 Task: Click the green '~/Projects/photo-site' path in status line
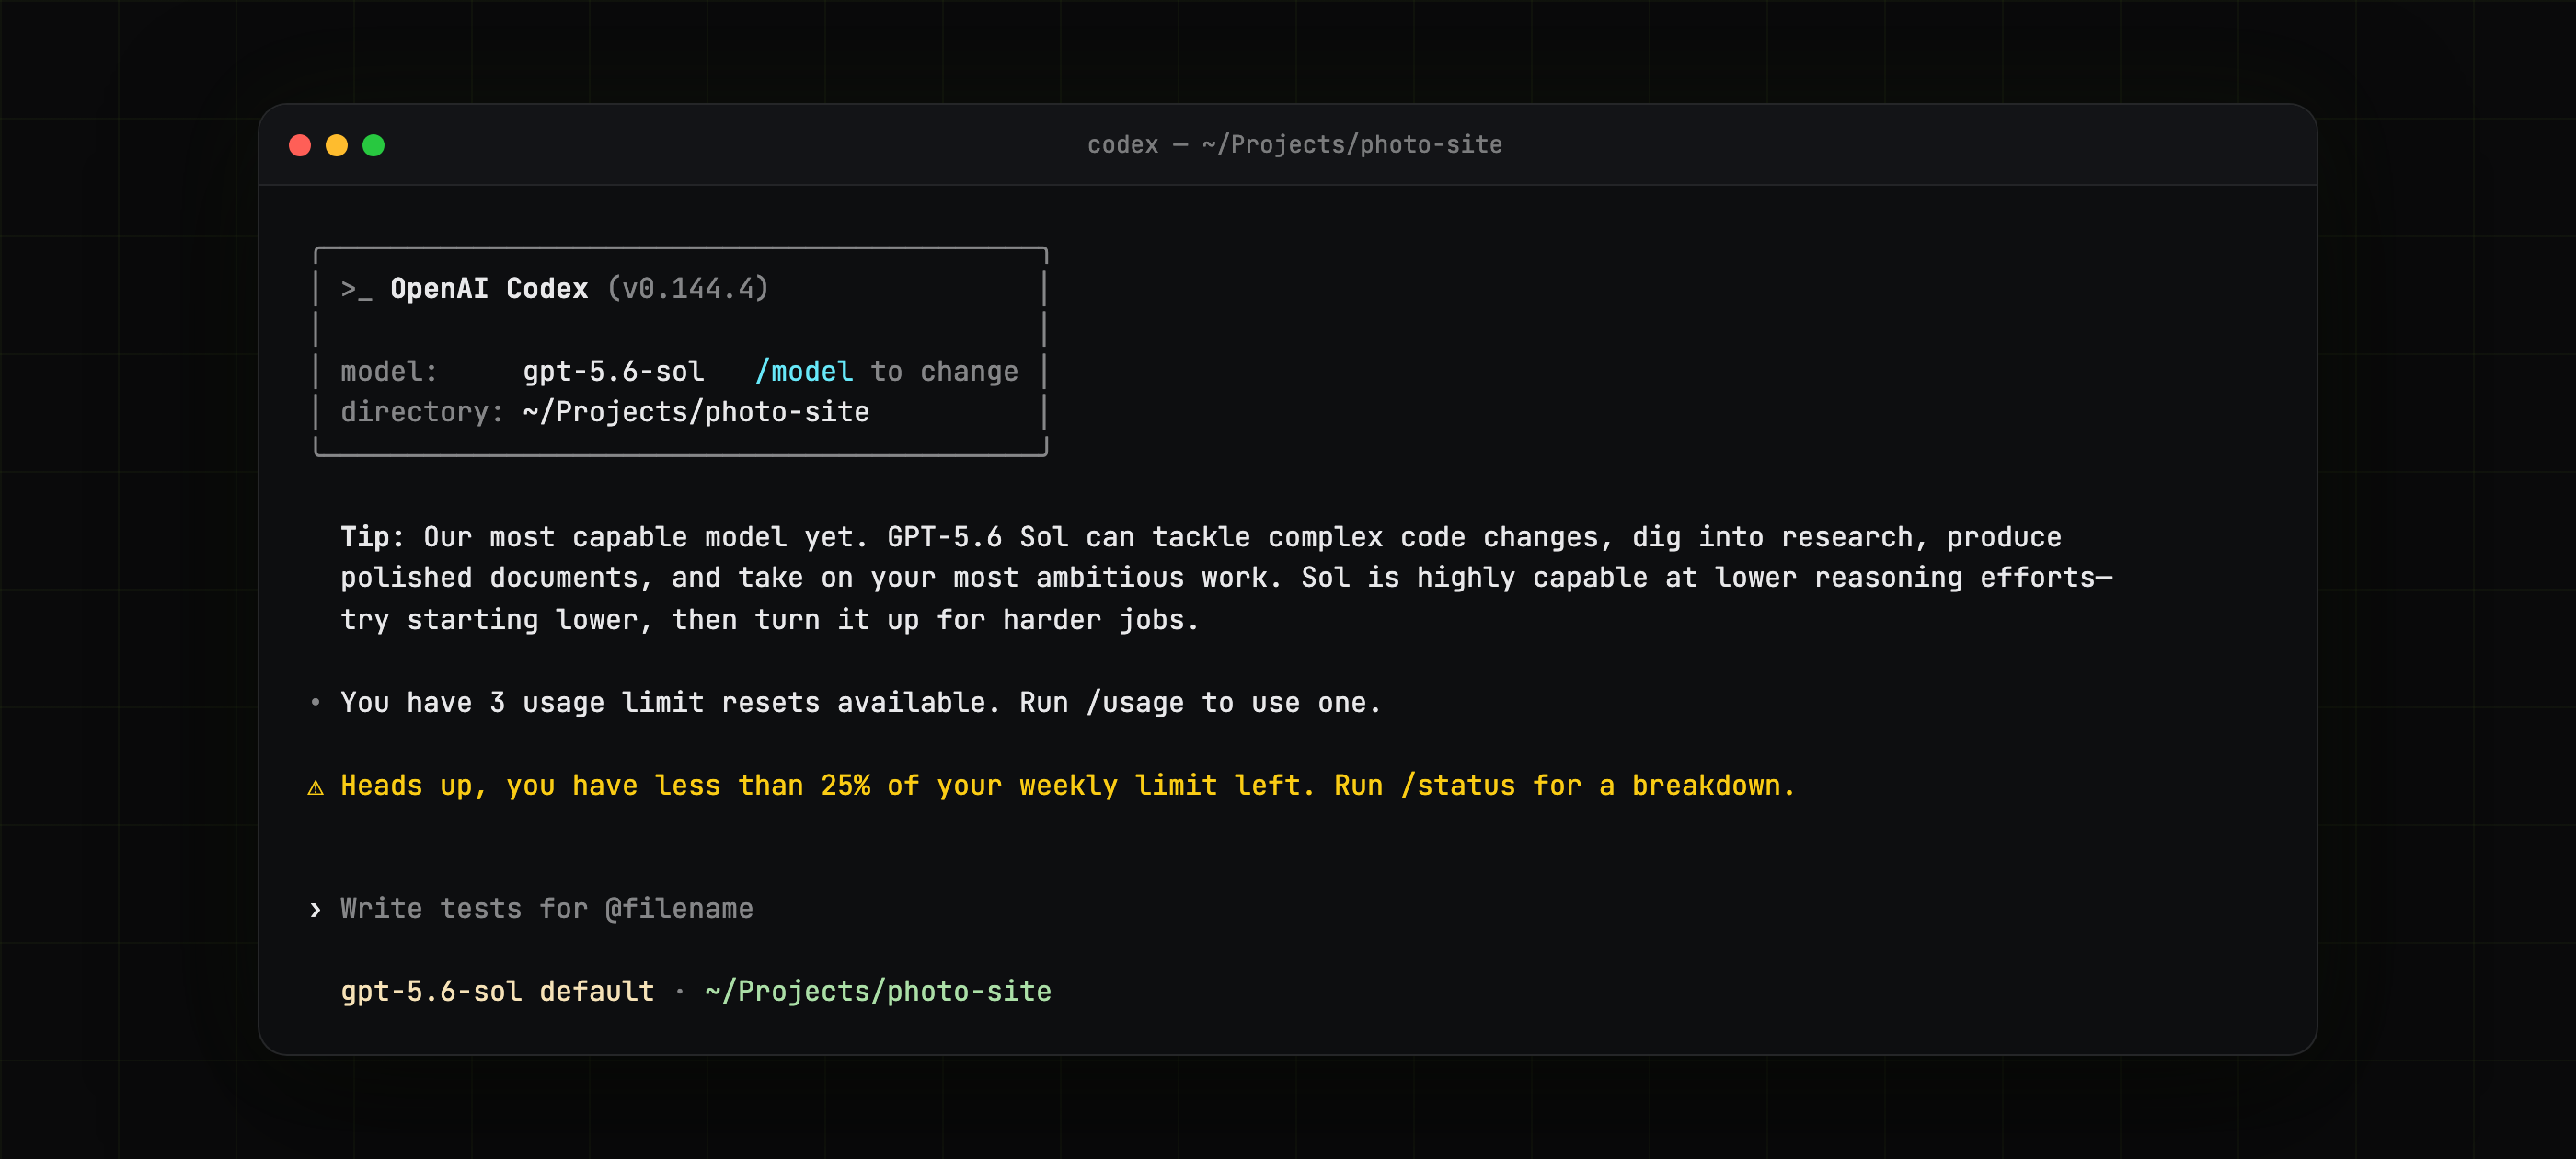click(878, 992)
